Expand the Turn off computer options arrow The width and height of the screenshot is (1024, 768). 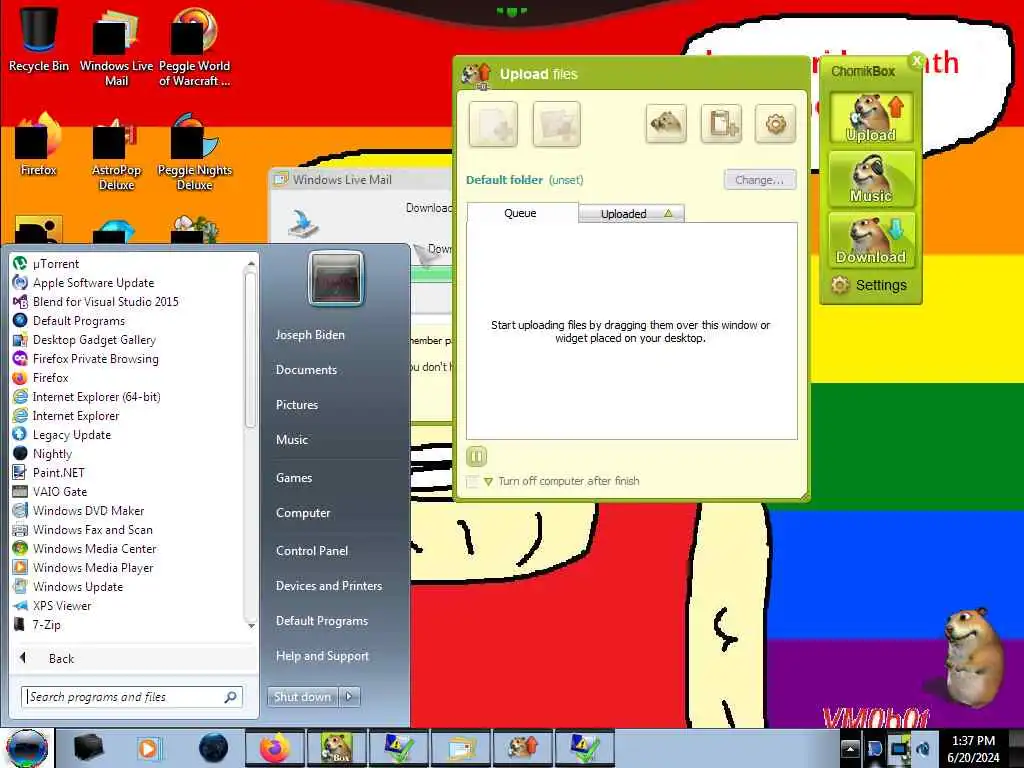[x=488, y=482]
